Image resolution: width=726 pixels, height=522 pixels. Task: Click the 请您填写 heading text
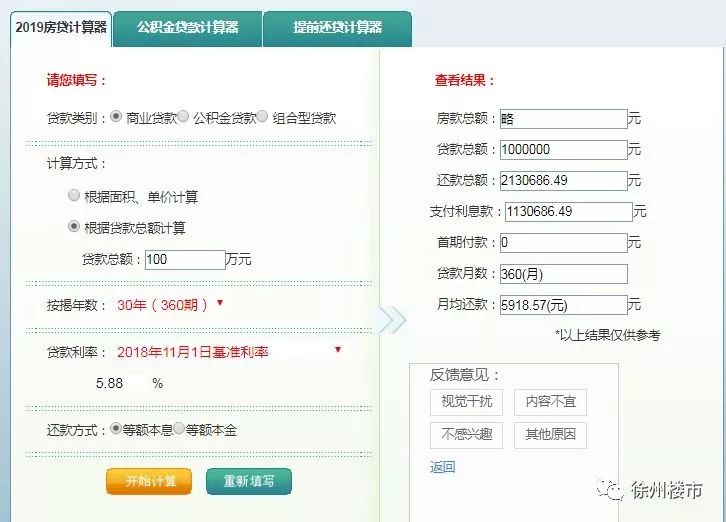pos(76,81)
